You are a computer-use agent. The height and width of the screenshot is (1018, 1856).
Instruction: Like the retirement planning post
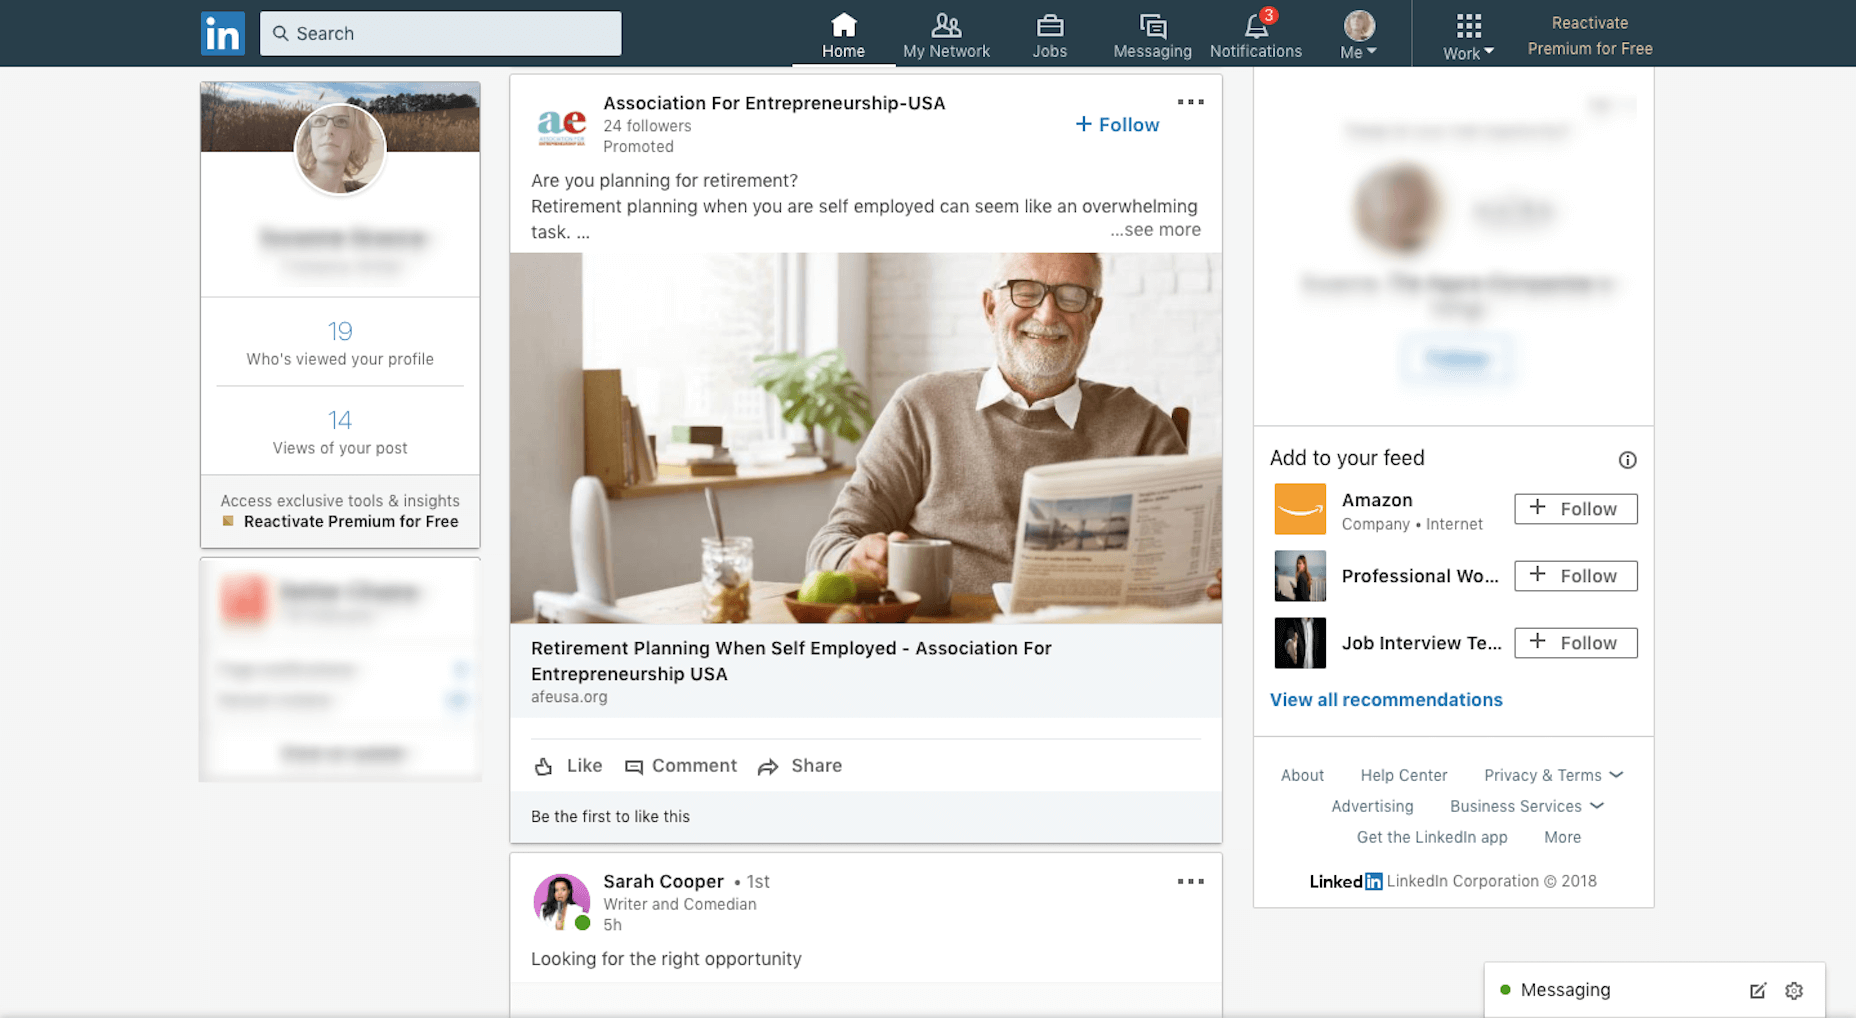(x=568, y=766)
